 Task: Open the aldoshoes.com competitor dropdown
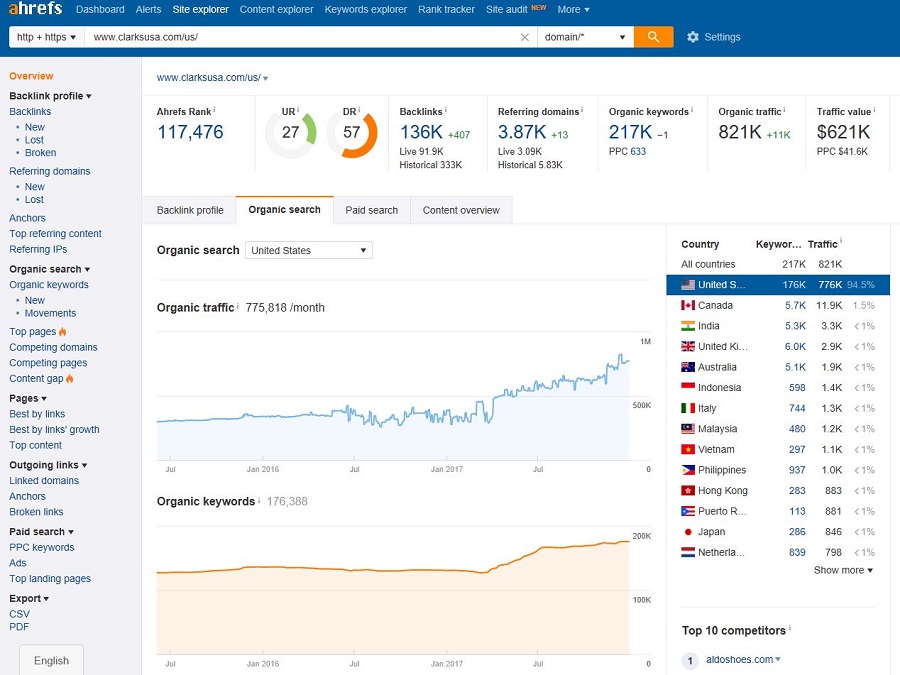(x=778, y=660)
